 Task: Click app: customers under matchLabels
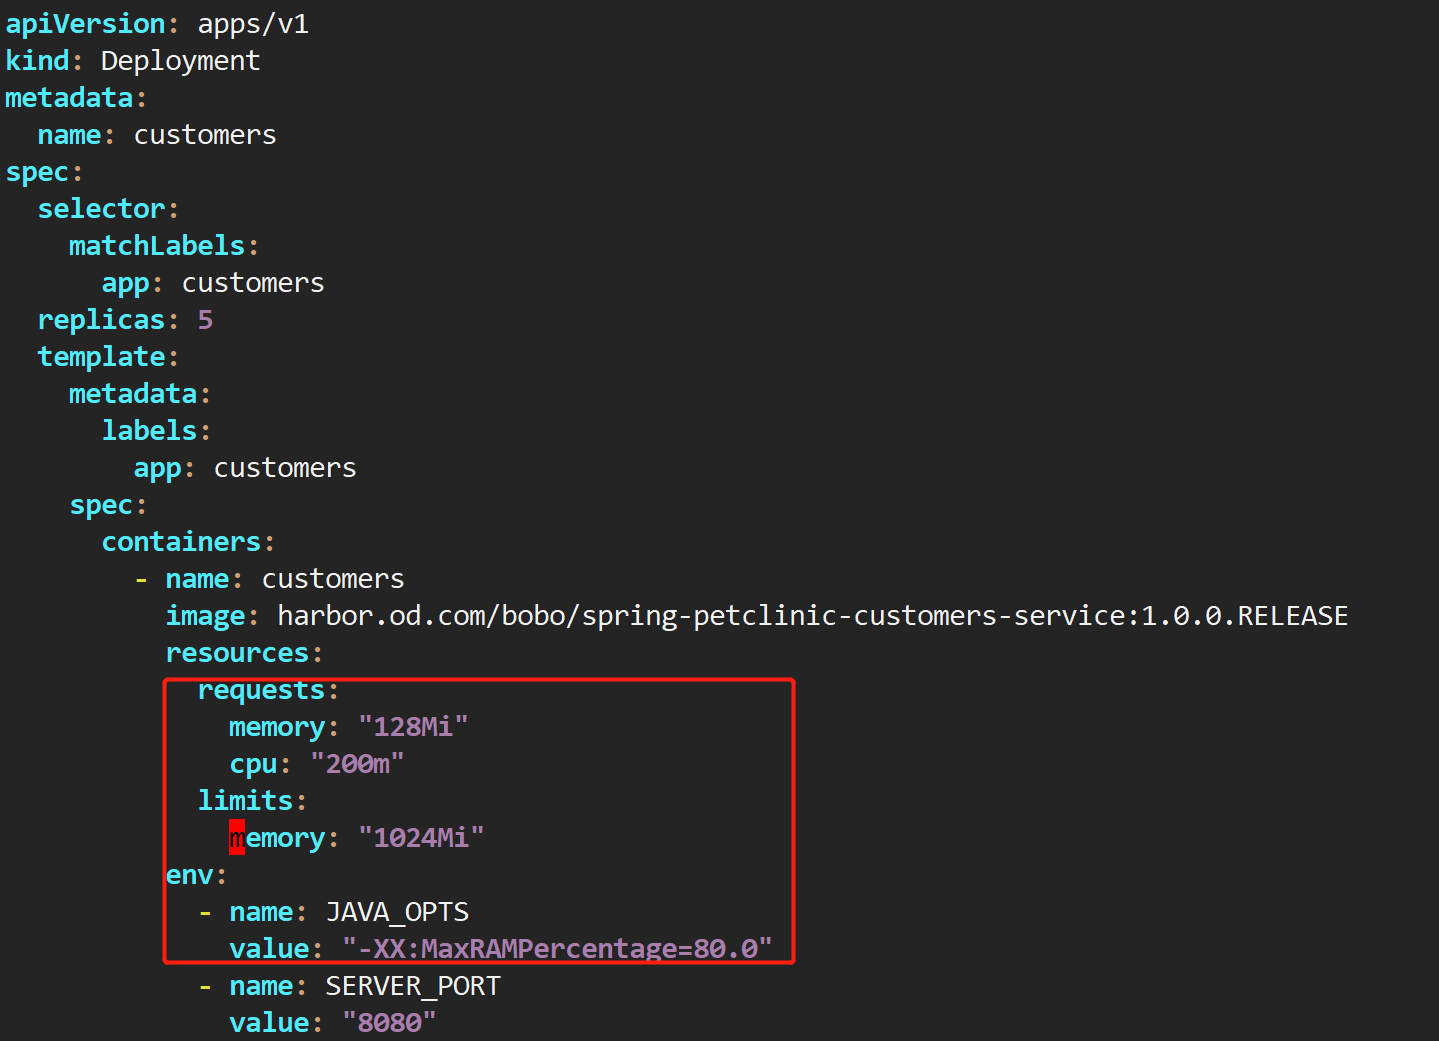[x=213, y=283]
